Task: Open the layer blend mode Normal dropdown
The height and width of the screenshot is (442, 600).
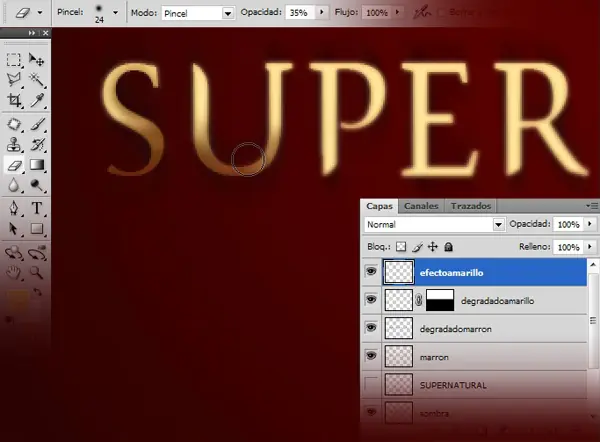Action: [x=498, y=224]
